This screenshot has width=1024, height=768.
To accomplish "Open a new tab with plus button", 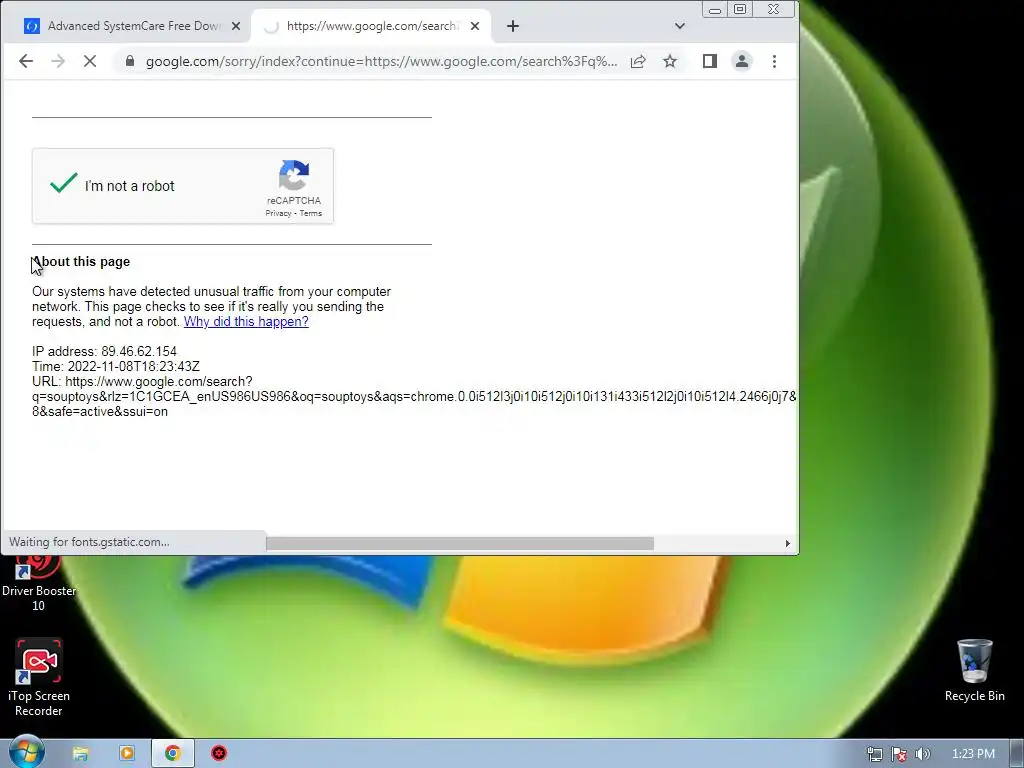I will (513, 26).
